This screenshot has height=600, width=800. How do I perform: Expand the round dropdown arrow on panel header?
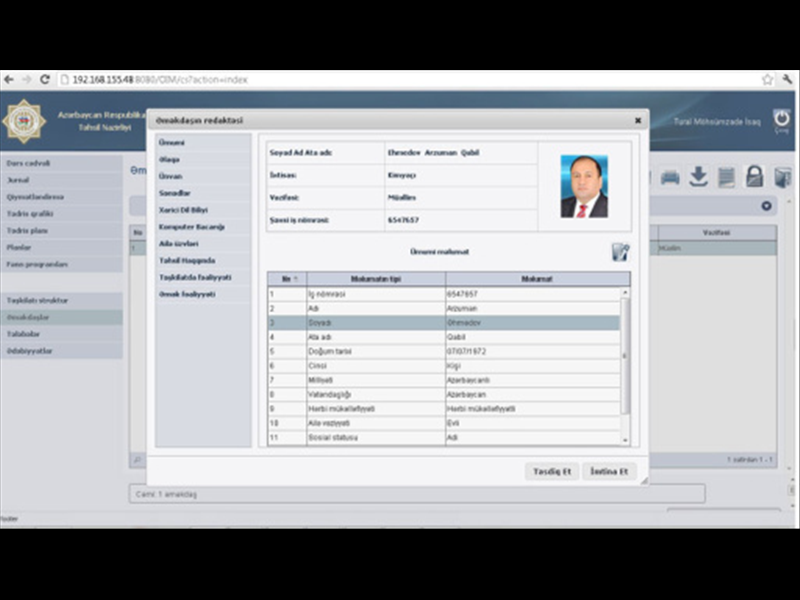pyautogui.click(x=767, y=206)
